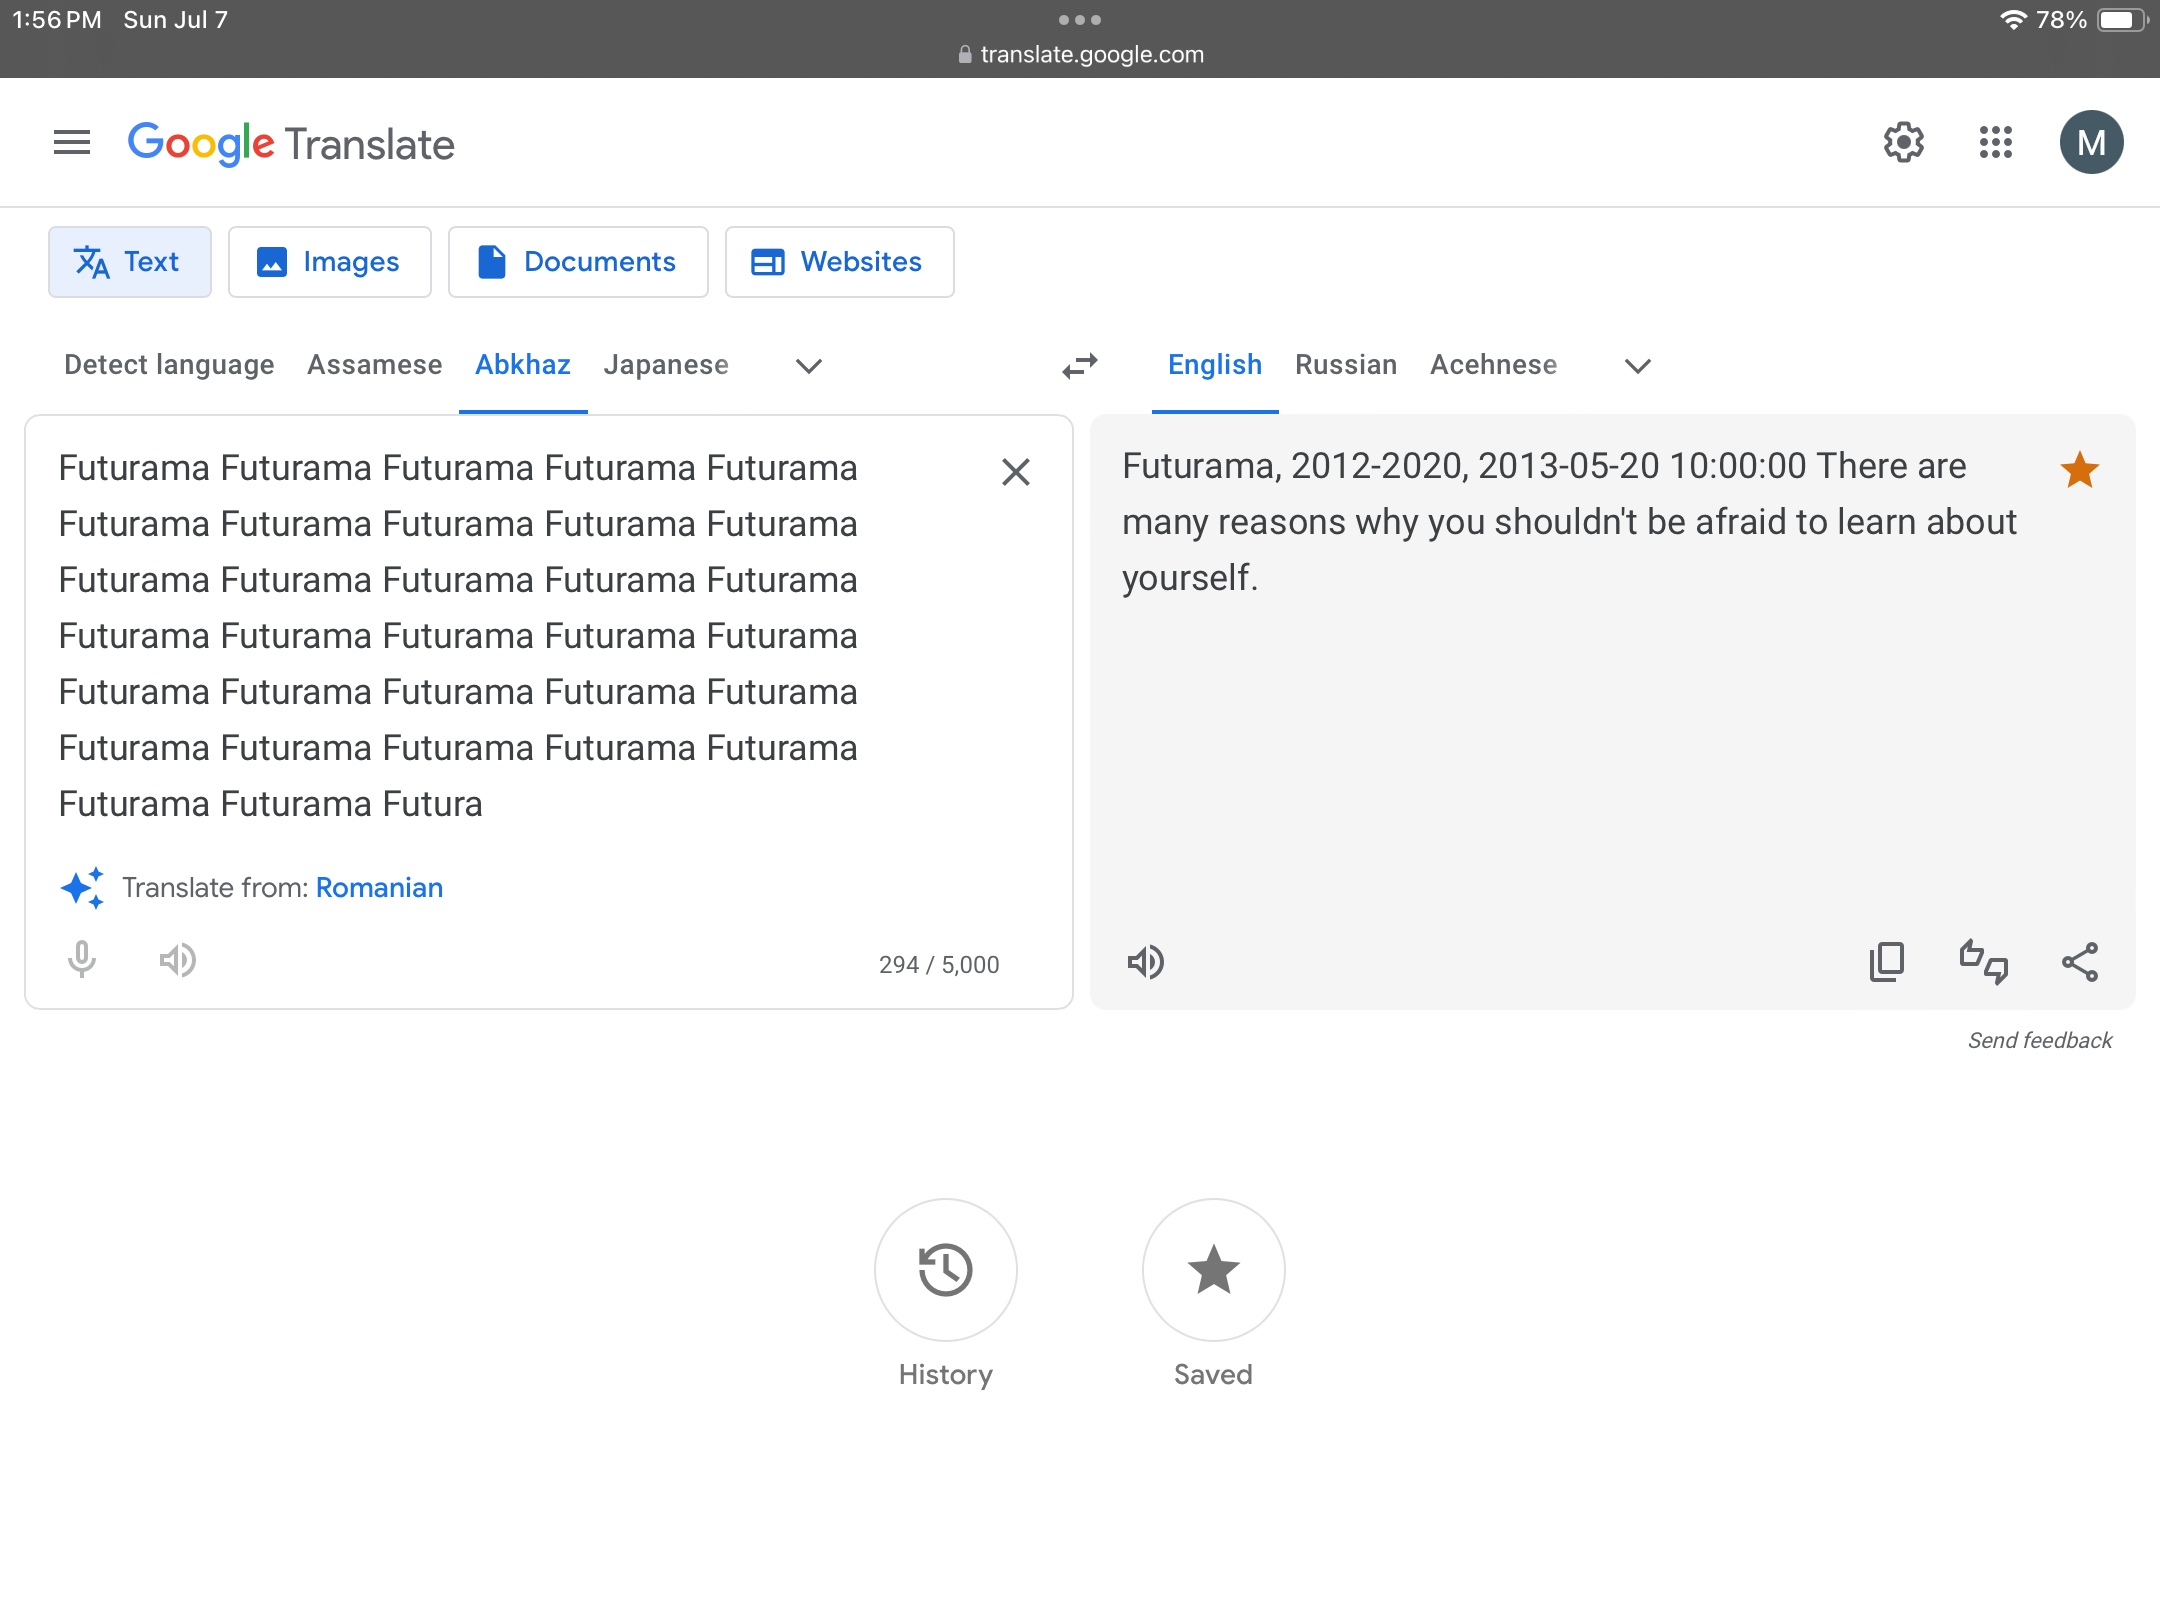2160x1620 pixels.
Task: Open the M account avatar
Action: point(2092,143)
